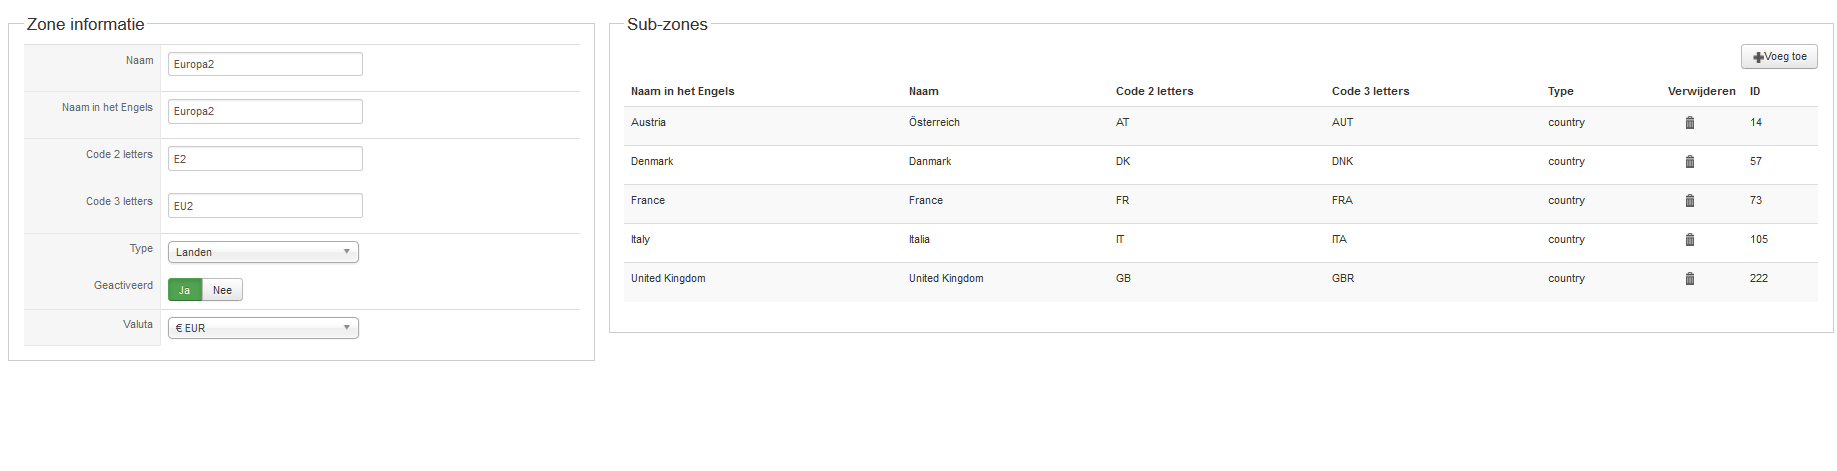Open the Type dropdown showing Landen
1837x471 pixels.
[x=263, y=252]
